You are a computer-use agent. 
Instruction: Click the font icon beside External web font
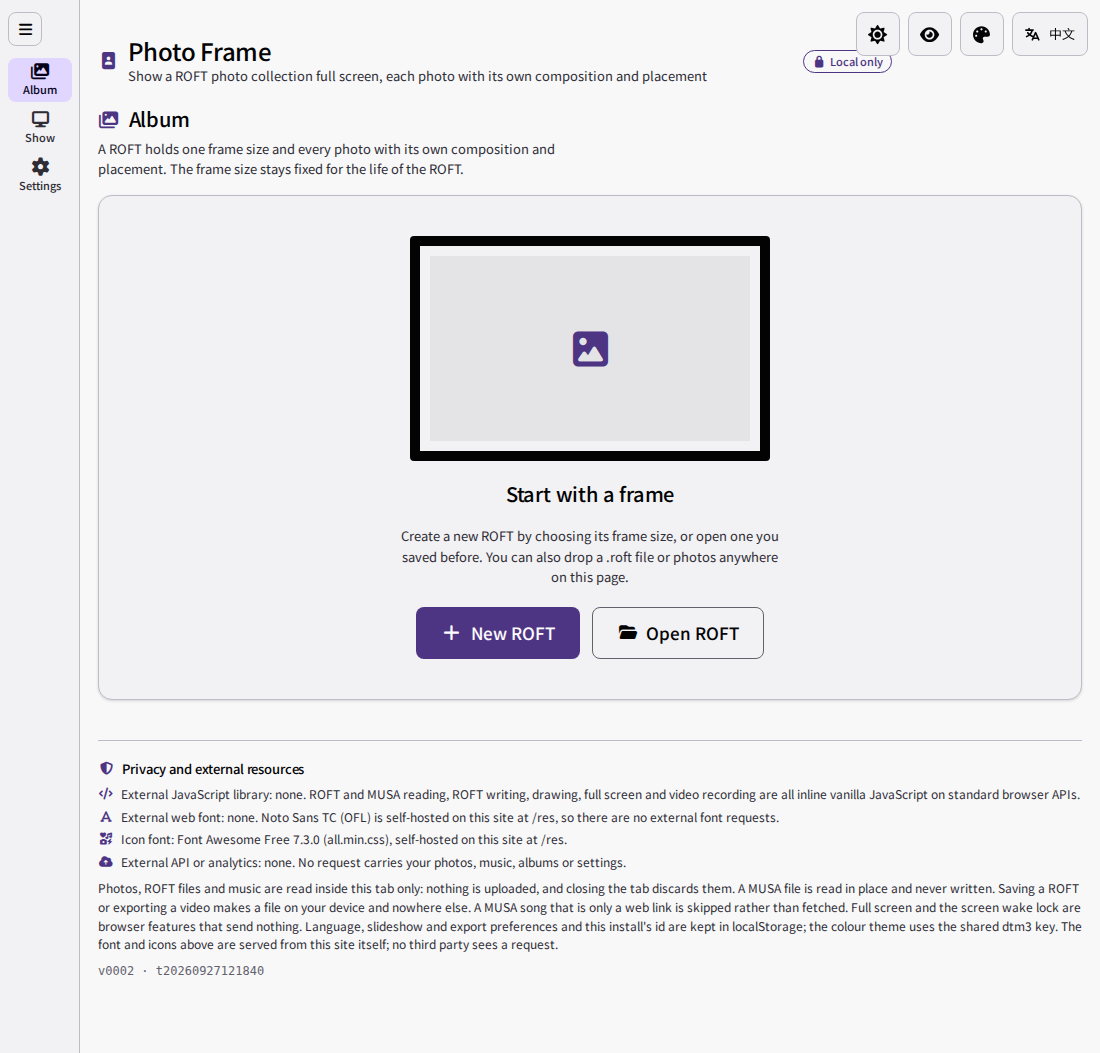pyautogui.click(x=106, y=817)
